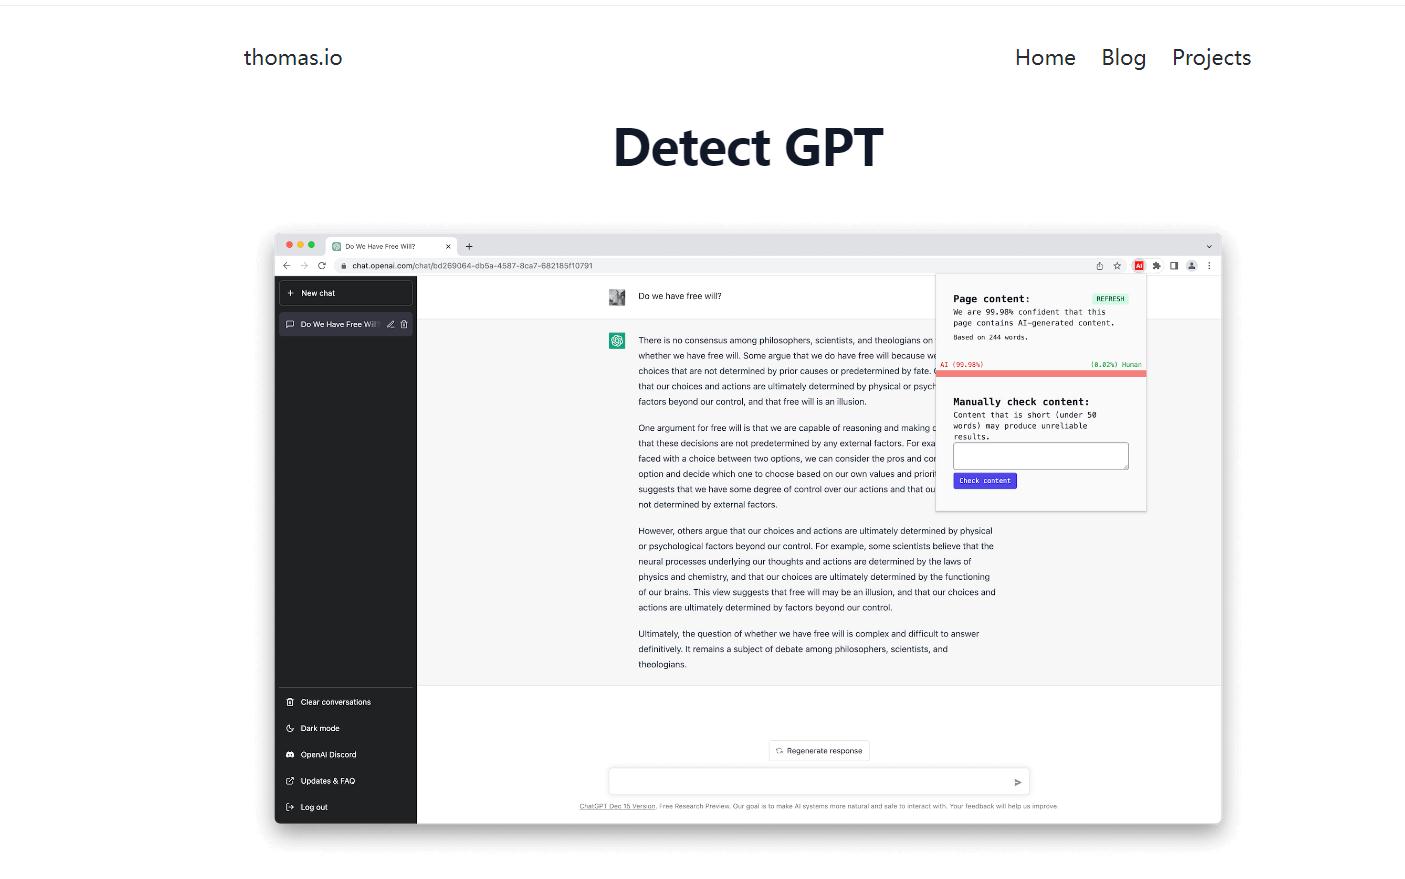Click the 'Based on 244 words.' text

pos(990,337)
